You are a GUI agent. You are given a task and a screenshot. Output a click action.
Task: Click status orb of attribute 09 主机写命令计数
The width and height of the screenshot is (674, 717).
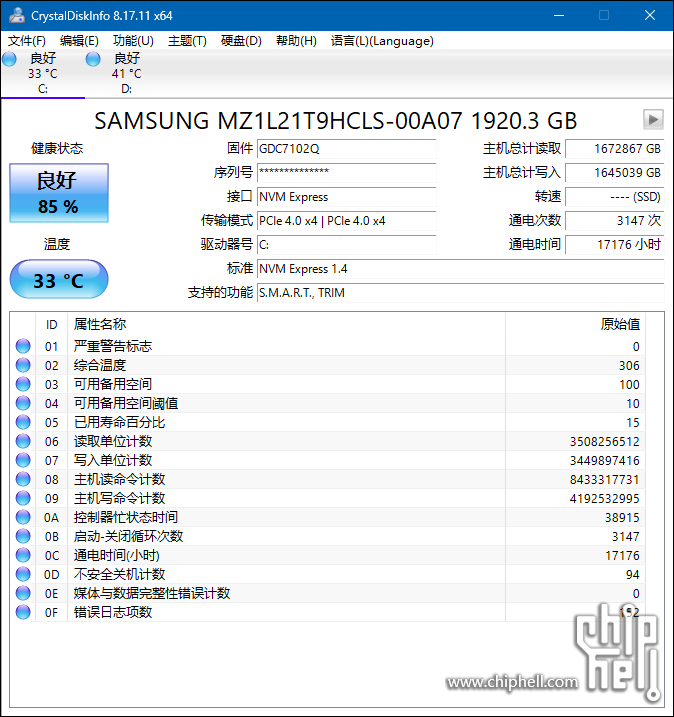coord(23,498)
